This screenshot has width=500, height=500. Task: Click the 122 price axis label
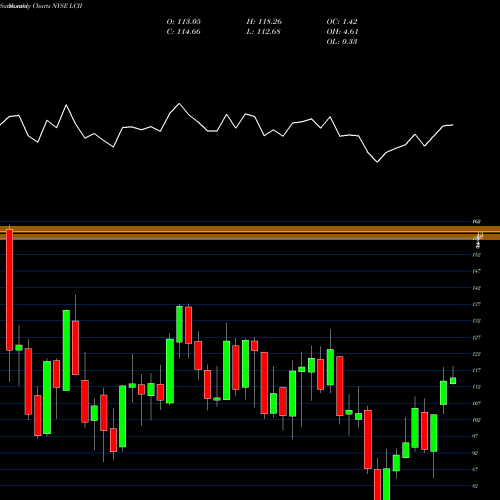(476, 354)
